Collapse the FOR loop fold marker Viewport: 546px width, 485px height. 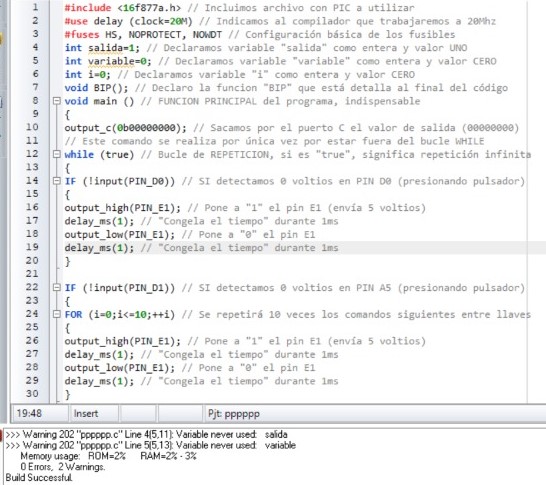pyautogui.click(x=56, y=314)
